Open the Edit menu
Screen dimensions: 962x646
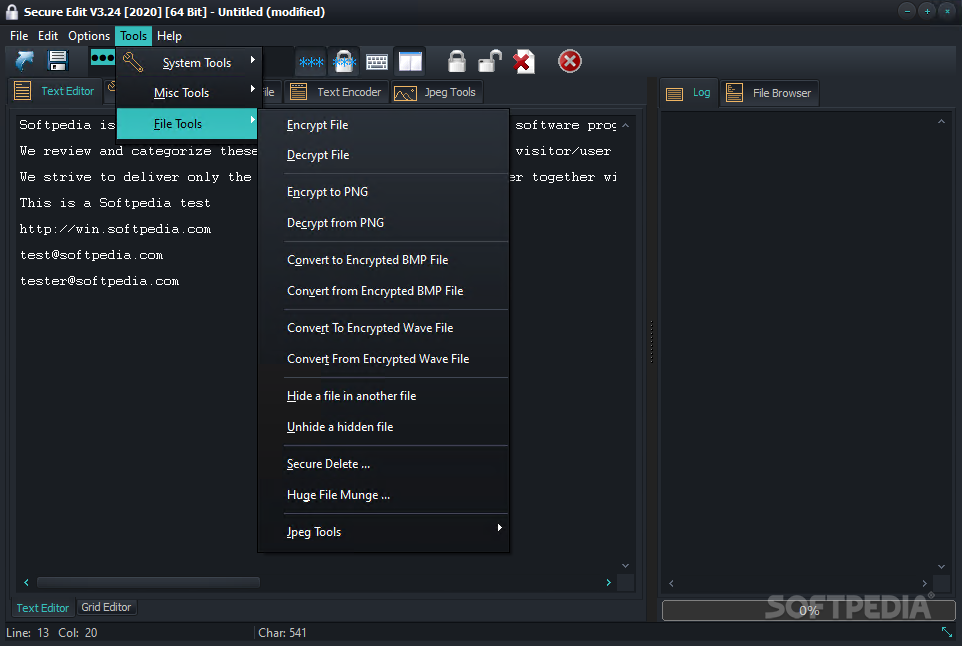(x=48, y=36)
